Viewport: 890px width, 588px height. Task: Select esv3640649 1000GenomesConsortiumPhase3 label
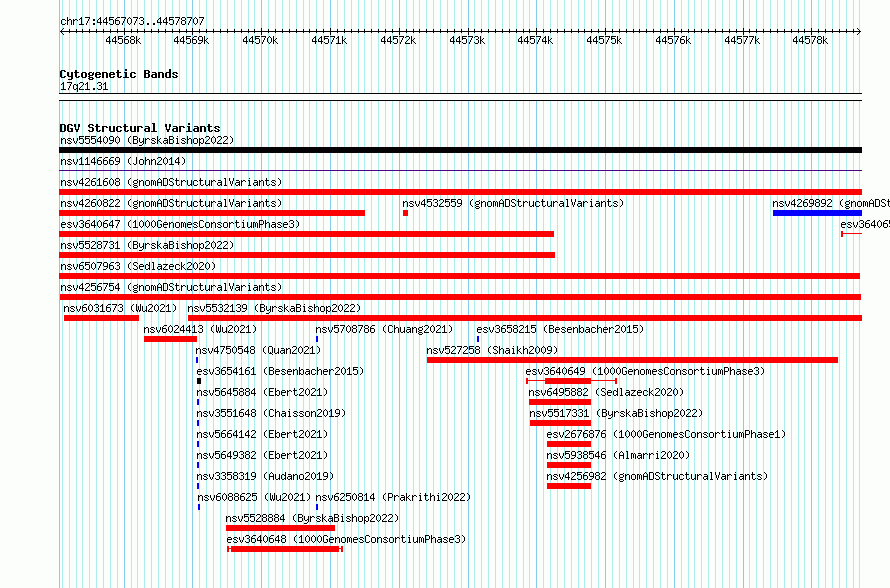(645, 371)
